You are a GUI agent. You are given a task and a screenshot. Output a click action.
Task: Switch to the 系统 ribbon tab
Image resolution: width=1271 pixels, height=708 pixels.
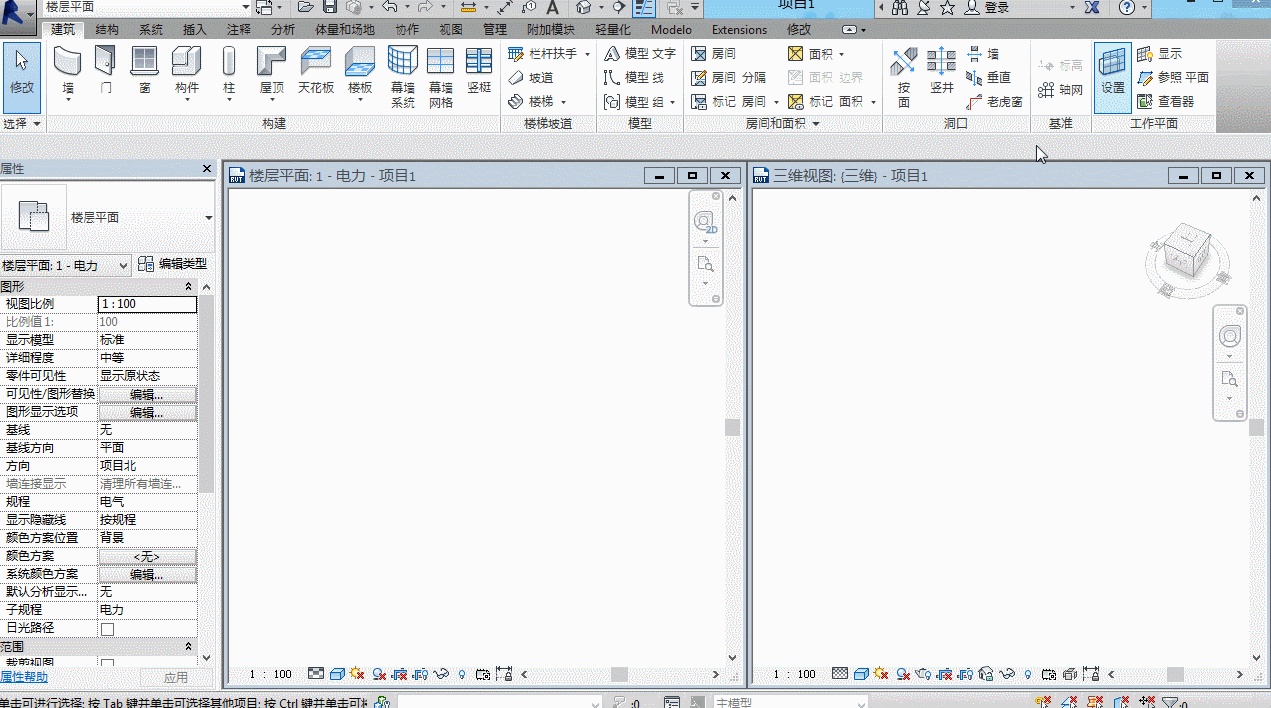coord(151,30)
